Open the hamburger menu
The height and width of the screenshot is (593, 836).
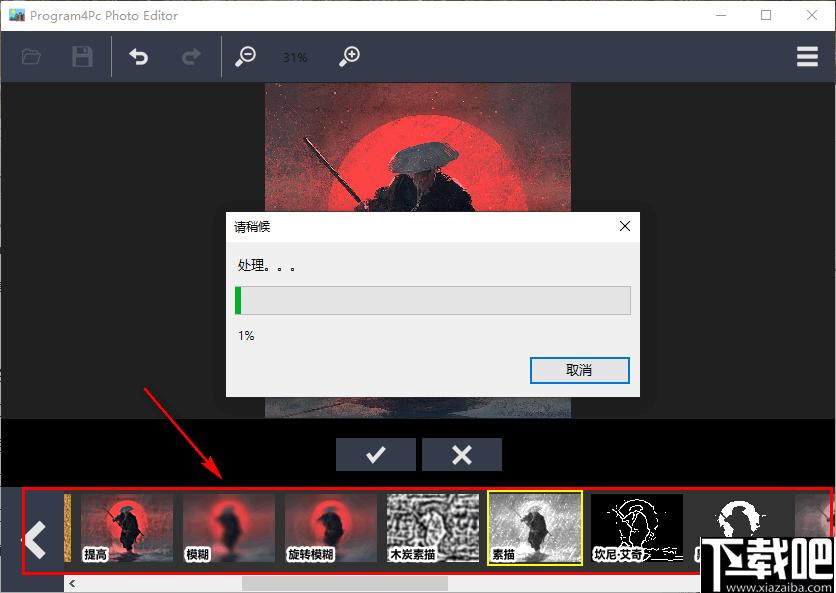tap(807, 57)
